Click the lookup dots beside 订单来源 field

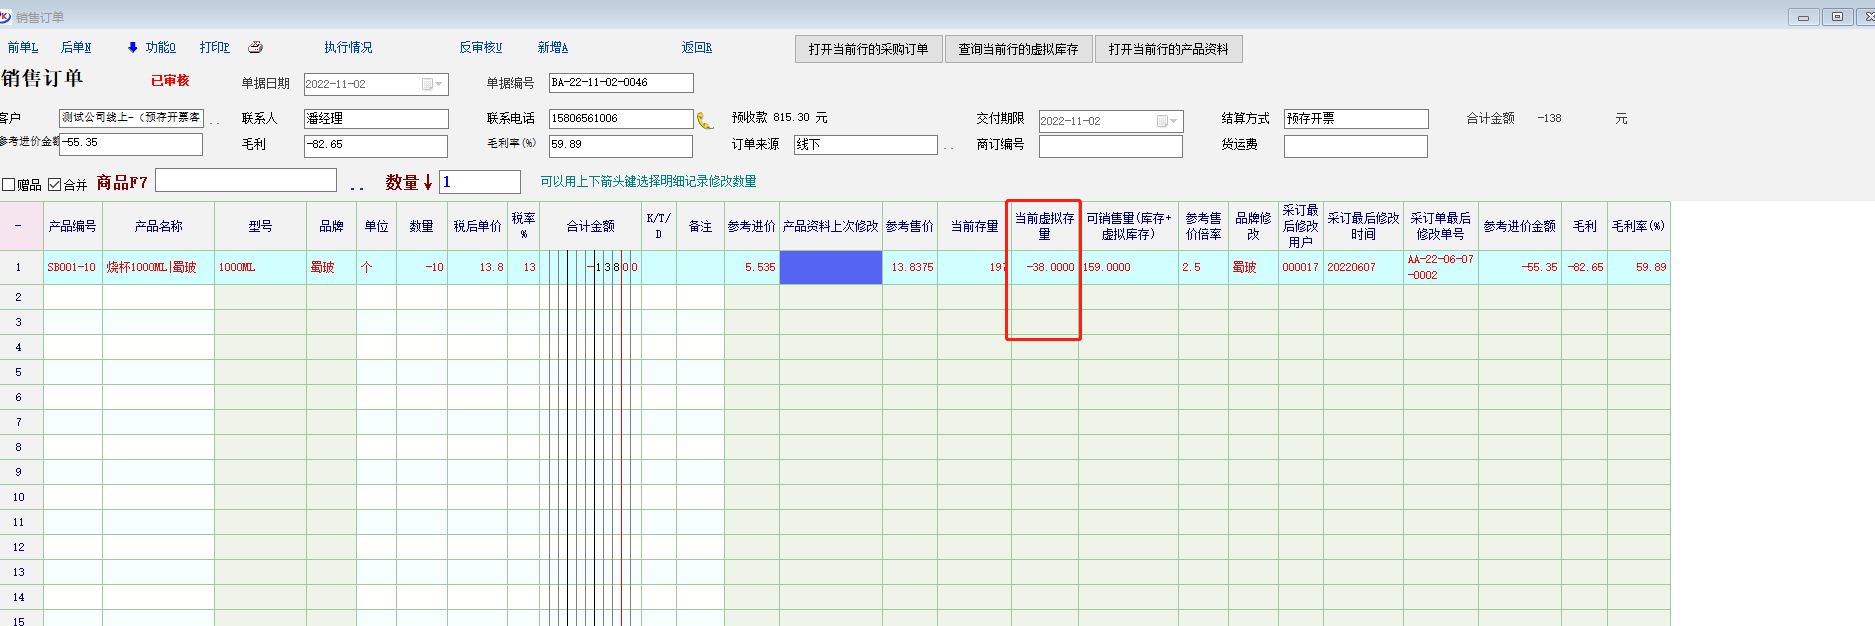(x=948, y=147)
